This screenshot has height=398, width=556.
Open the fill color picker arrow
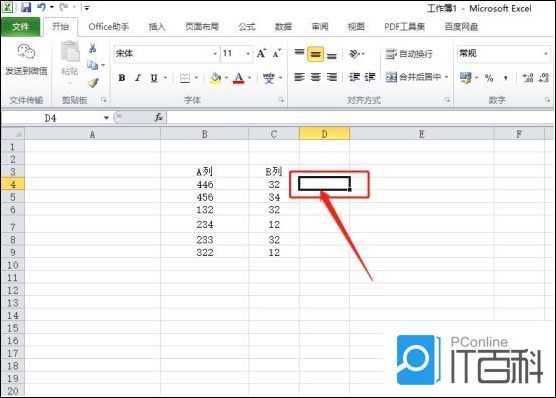(226, 78)
